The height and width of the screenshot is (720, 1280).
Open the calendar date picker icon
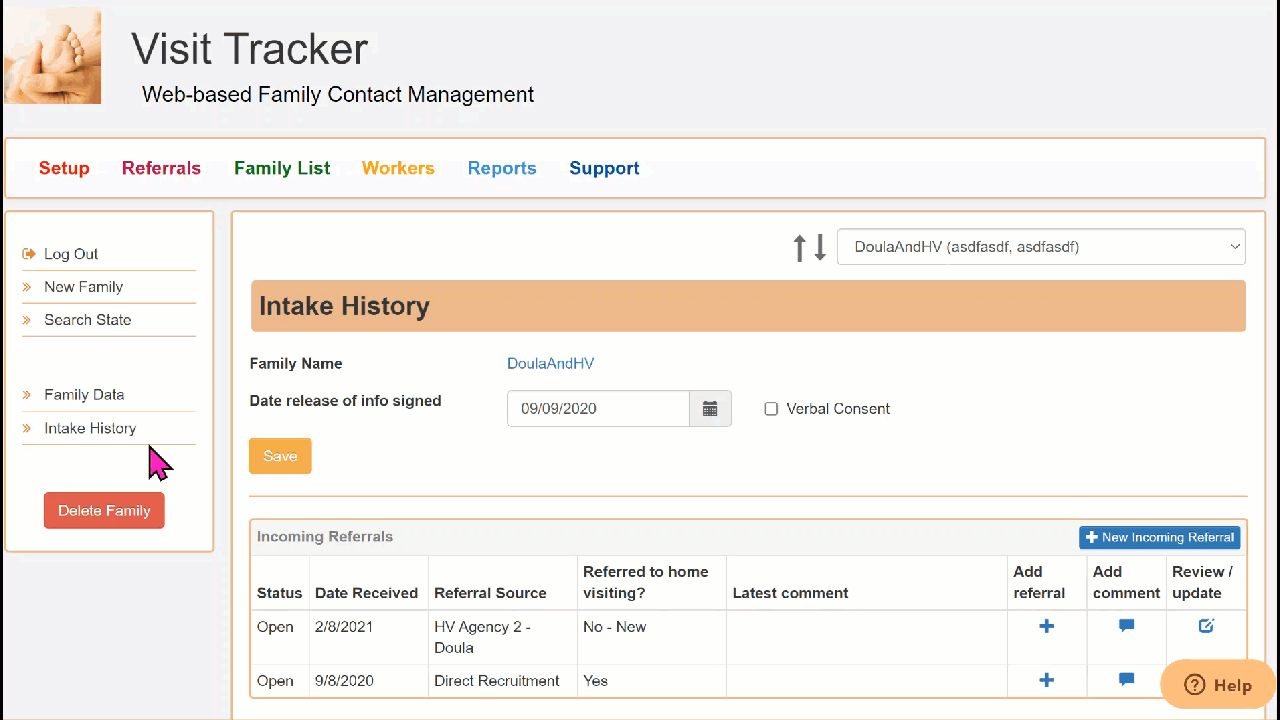(710, 409)
